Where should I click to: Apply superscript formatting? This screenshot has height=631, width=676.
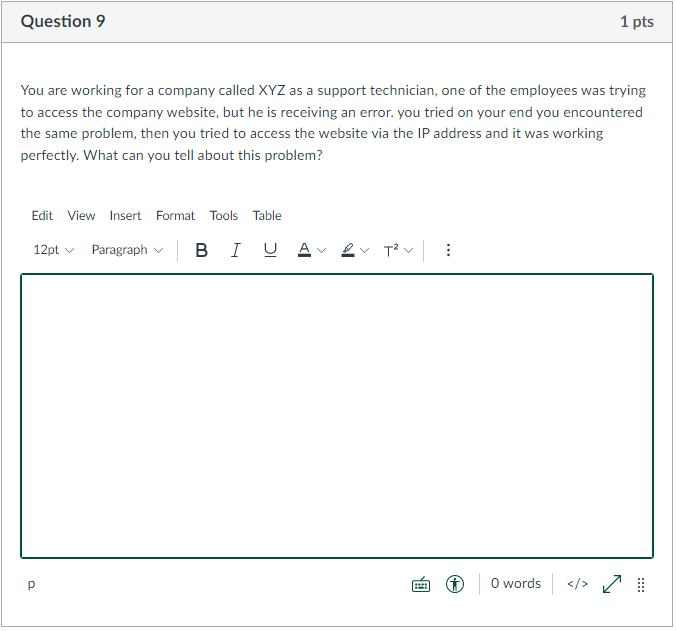click(x=391, y=250)
